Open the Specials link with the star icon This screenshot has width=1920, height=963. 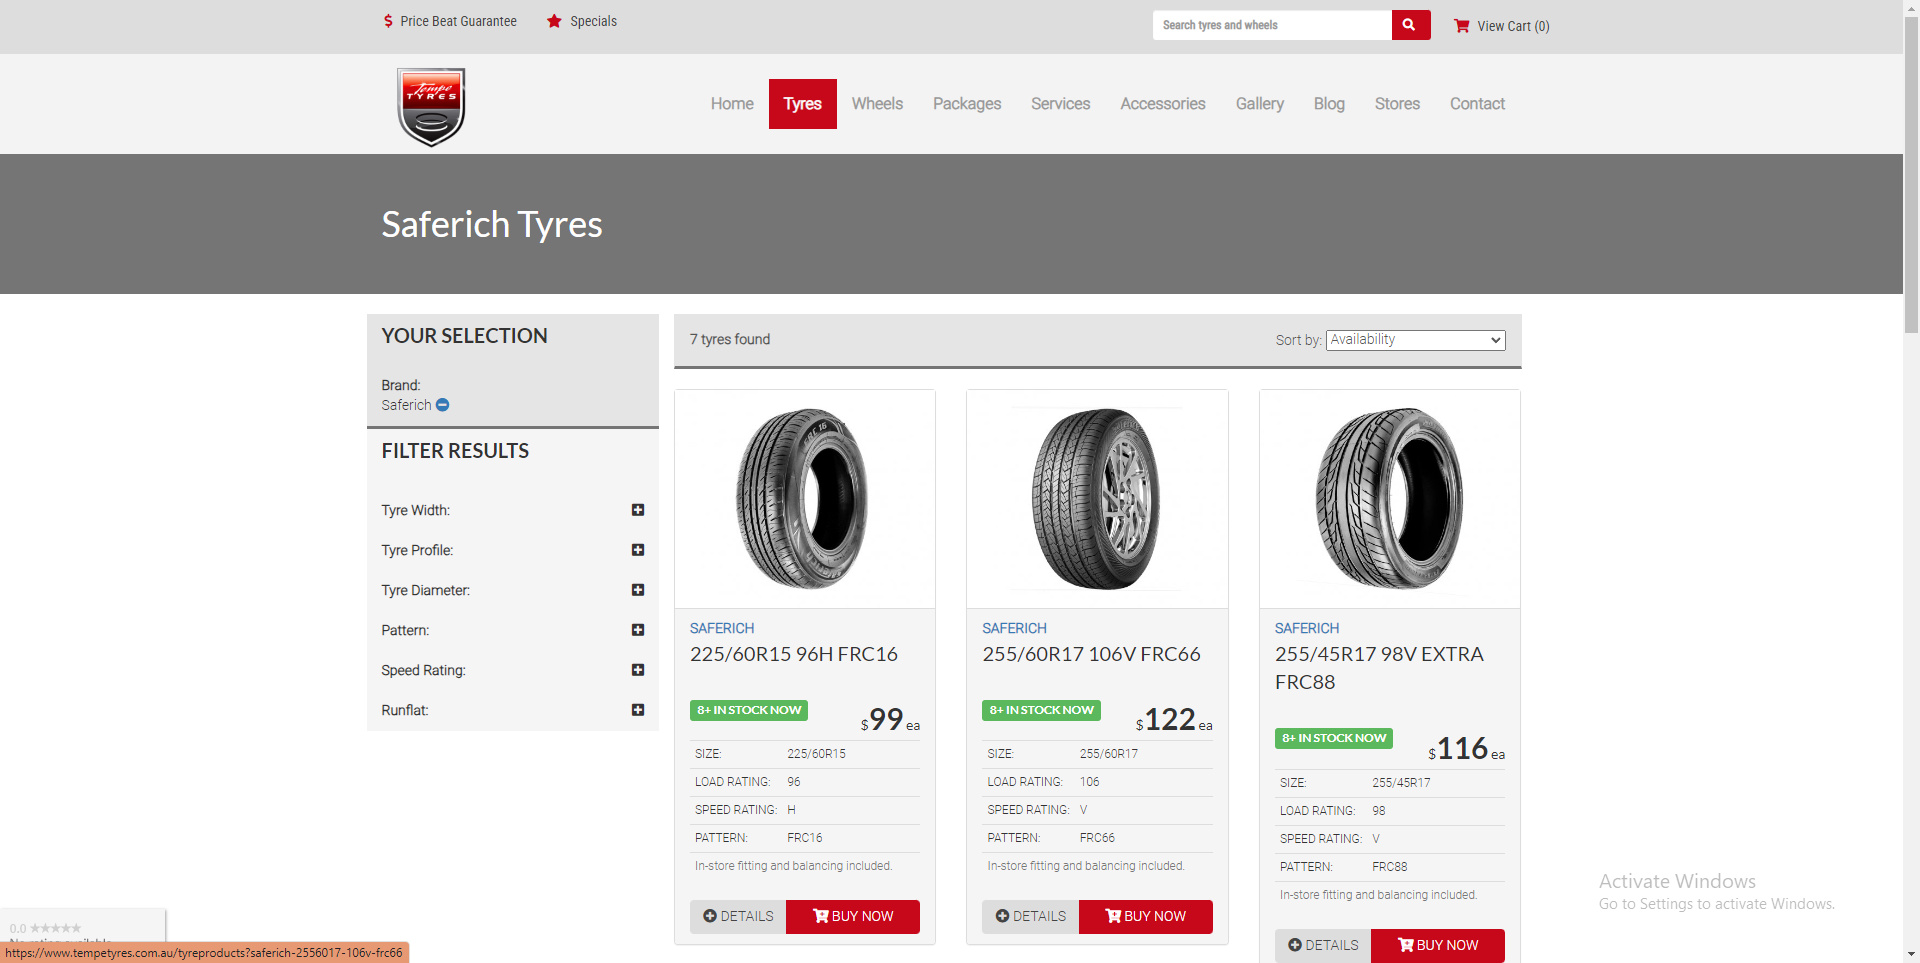(581, 21)
